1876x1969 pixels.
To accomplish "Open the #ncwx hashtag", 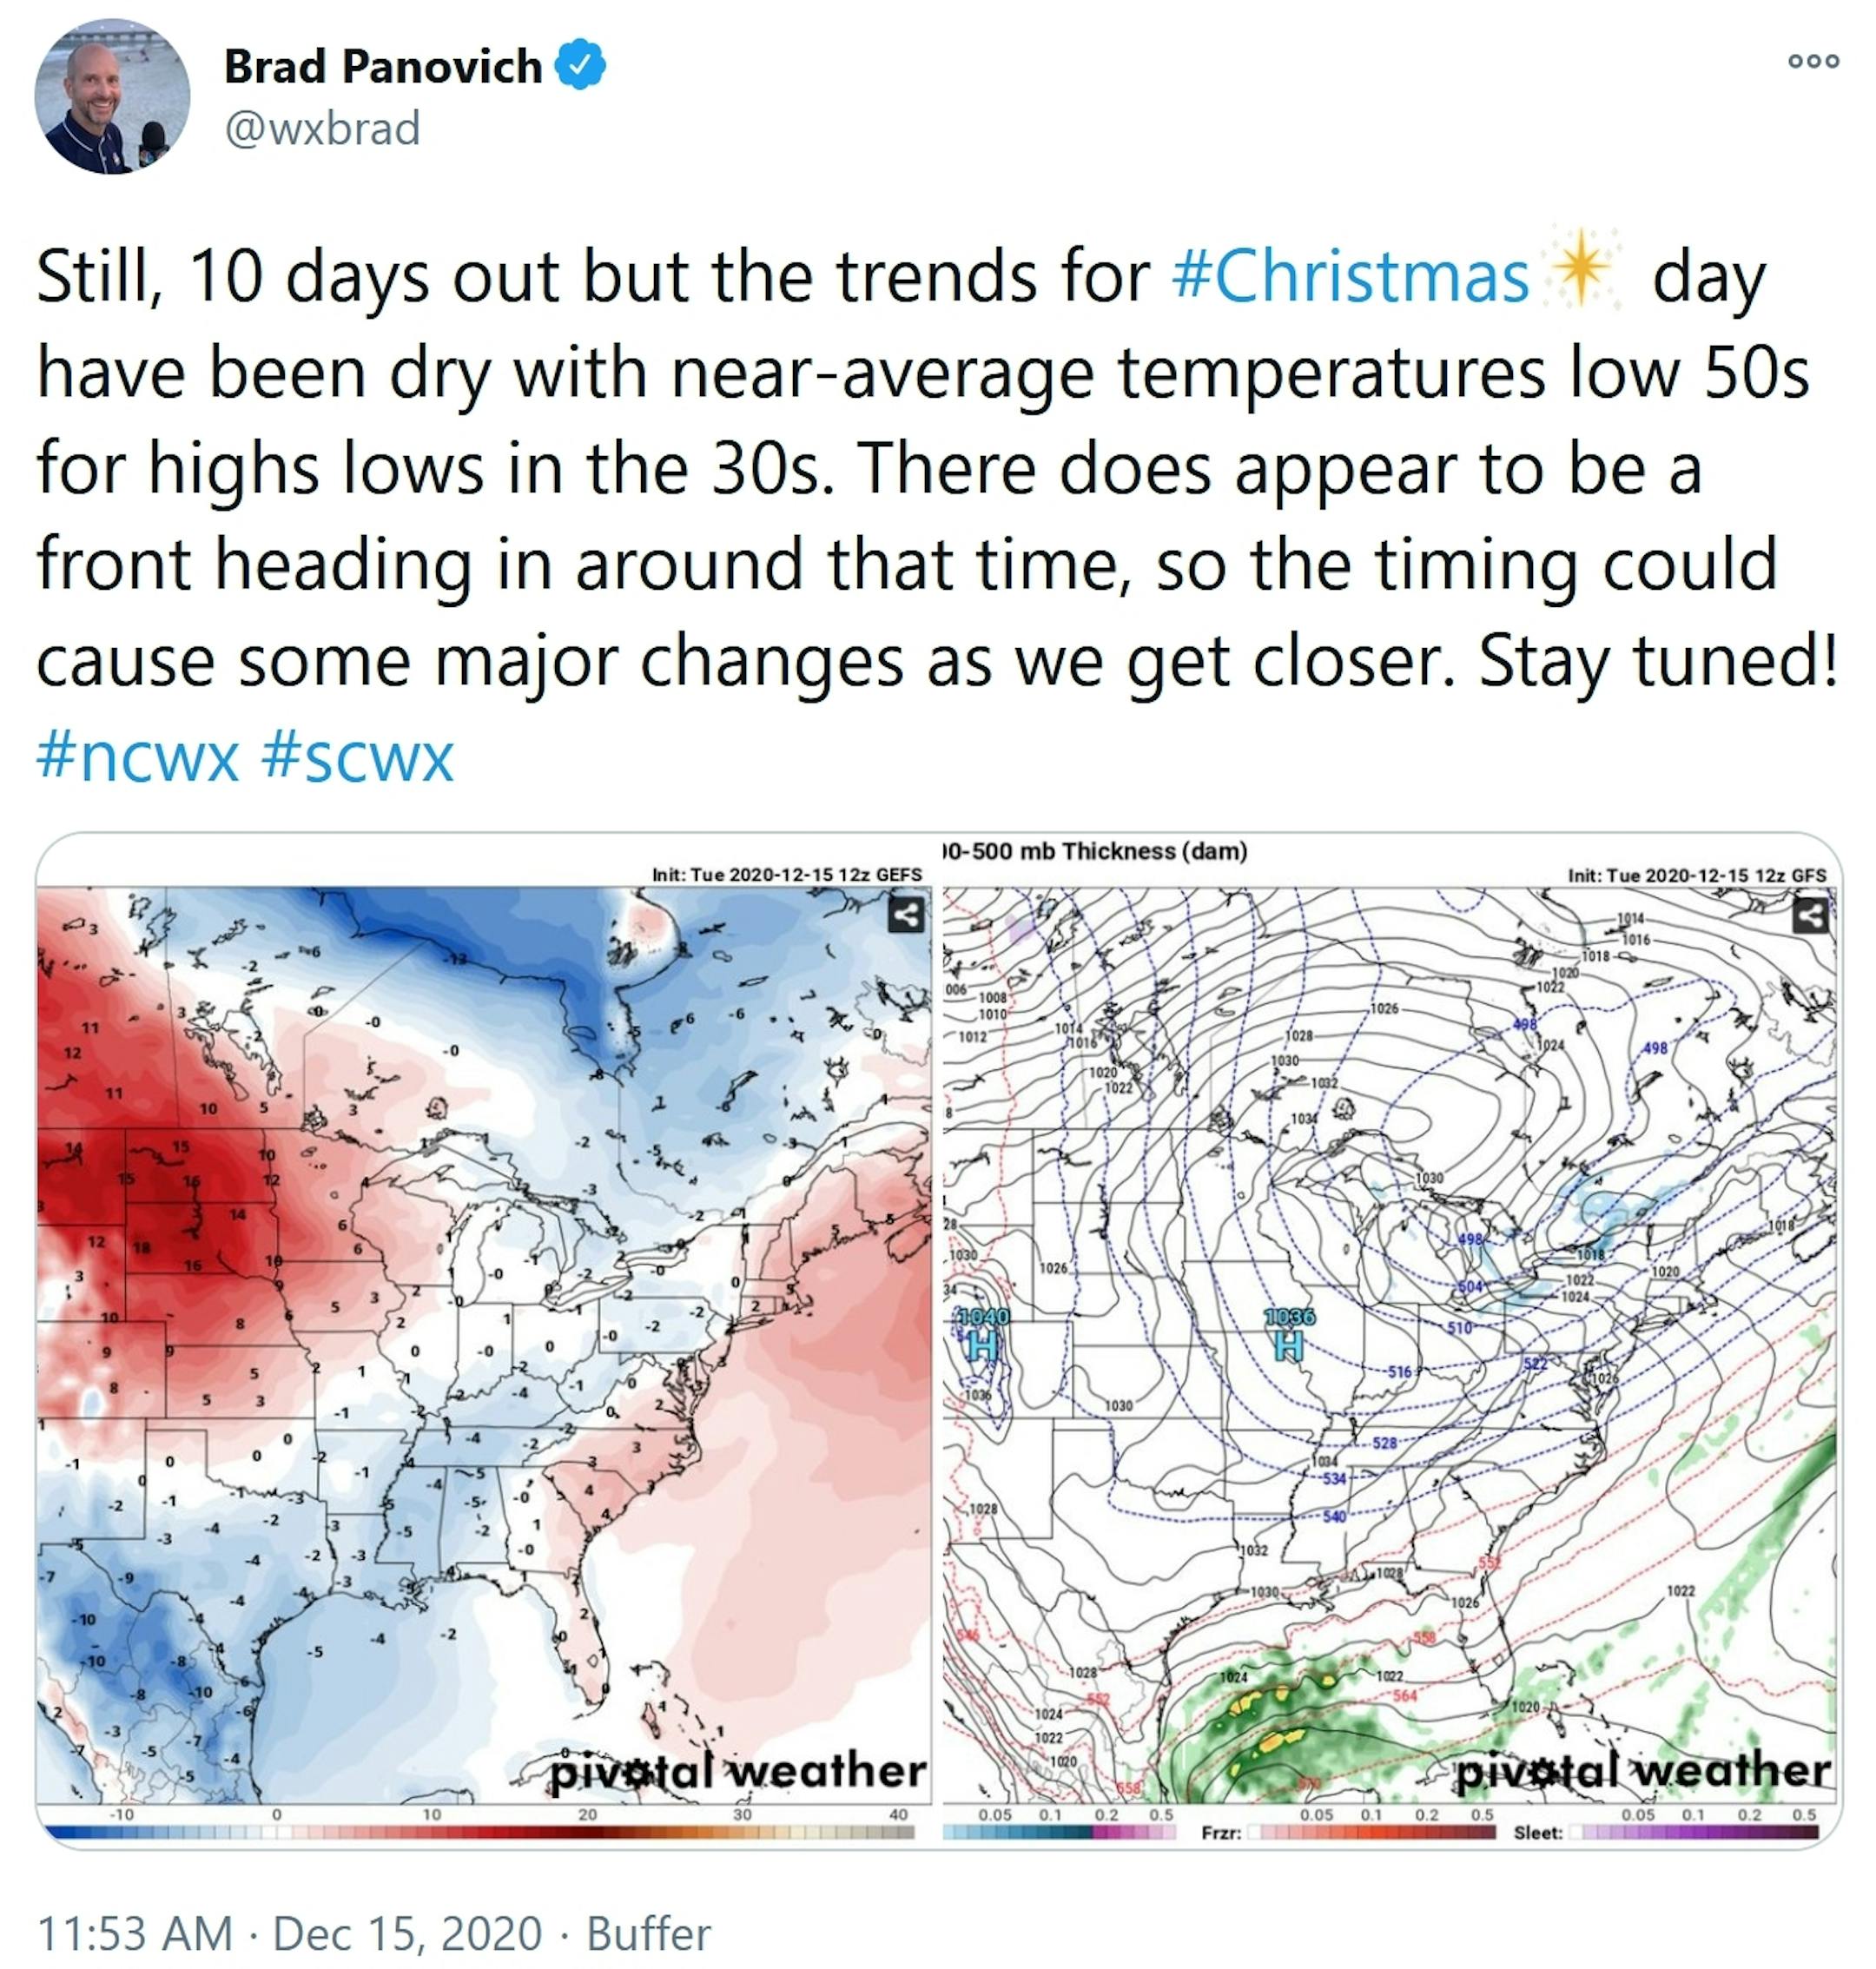I will tap(138, 757).
